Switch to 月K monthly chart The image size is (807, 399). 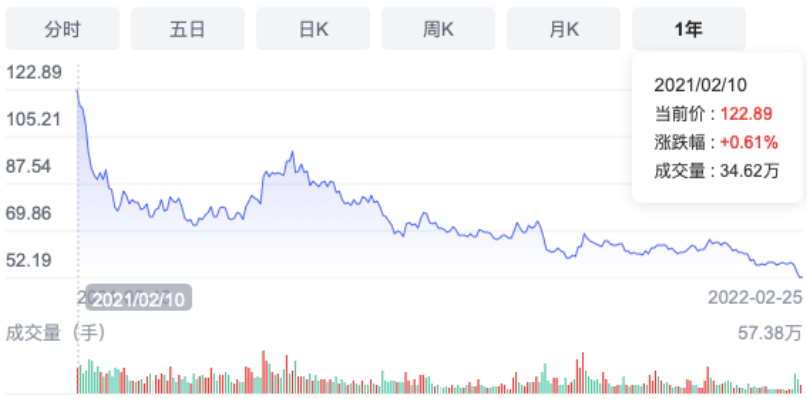[564, 29]
